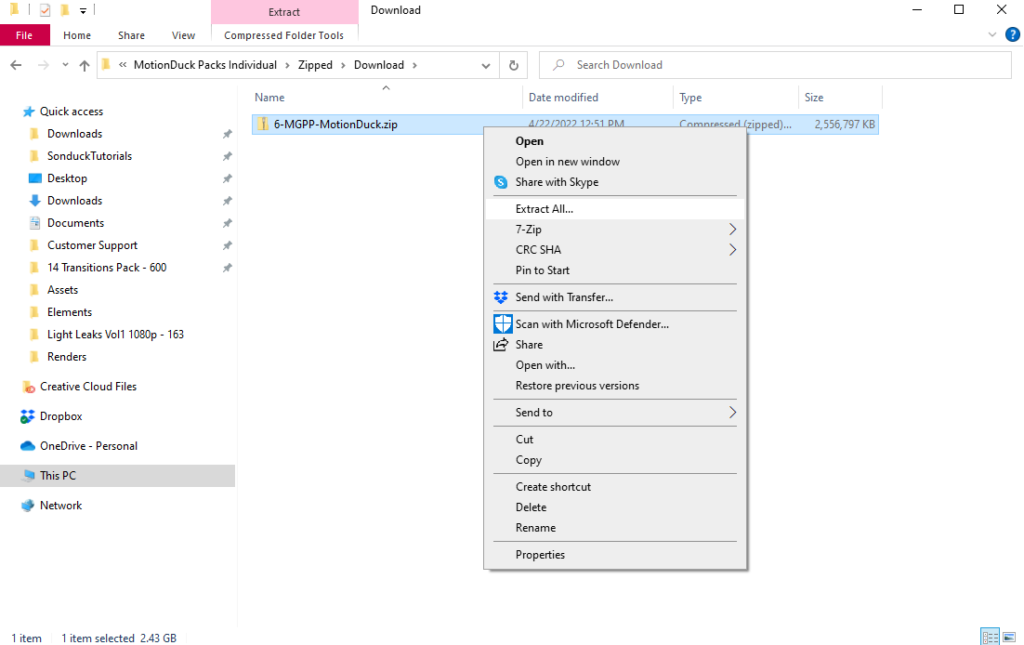Click the Dropbox icon in sidebar
This screenshot has height=645, width=1024.
coord(28,416)
